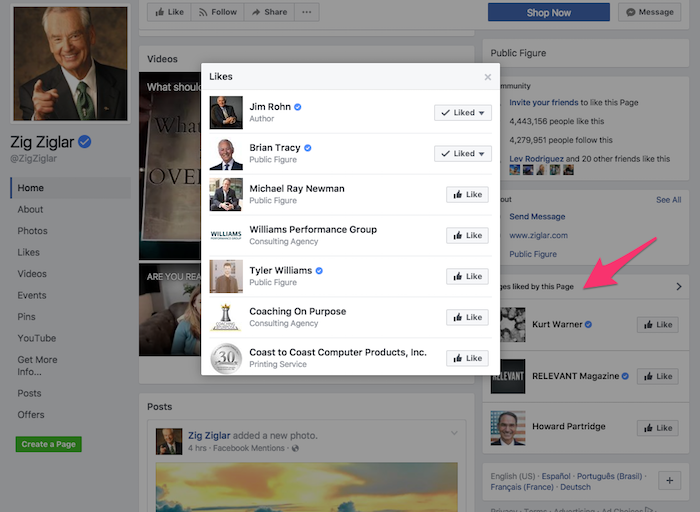Like RELEVANT Magazine in the sidebar
The height and width of the screenshot is (512, 700).
tap(658, 376)
